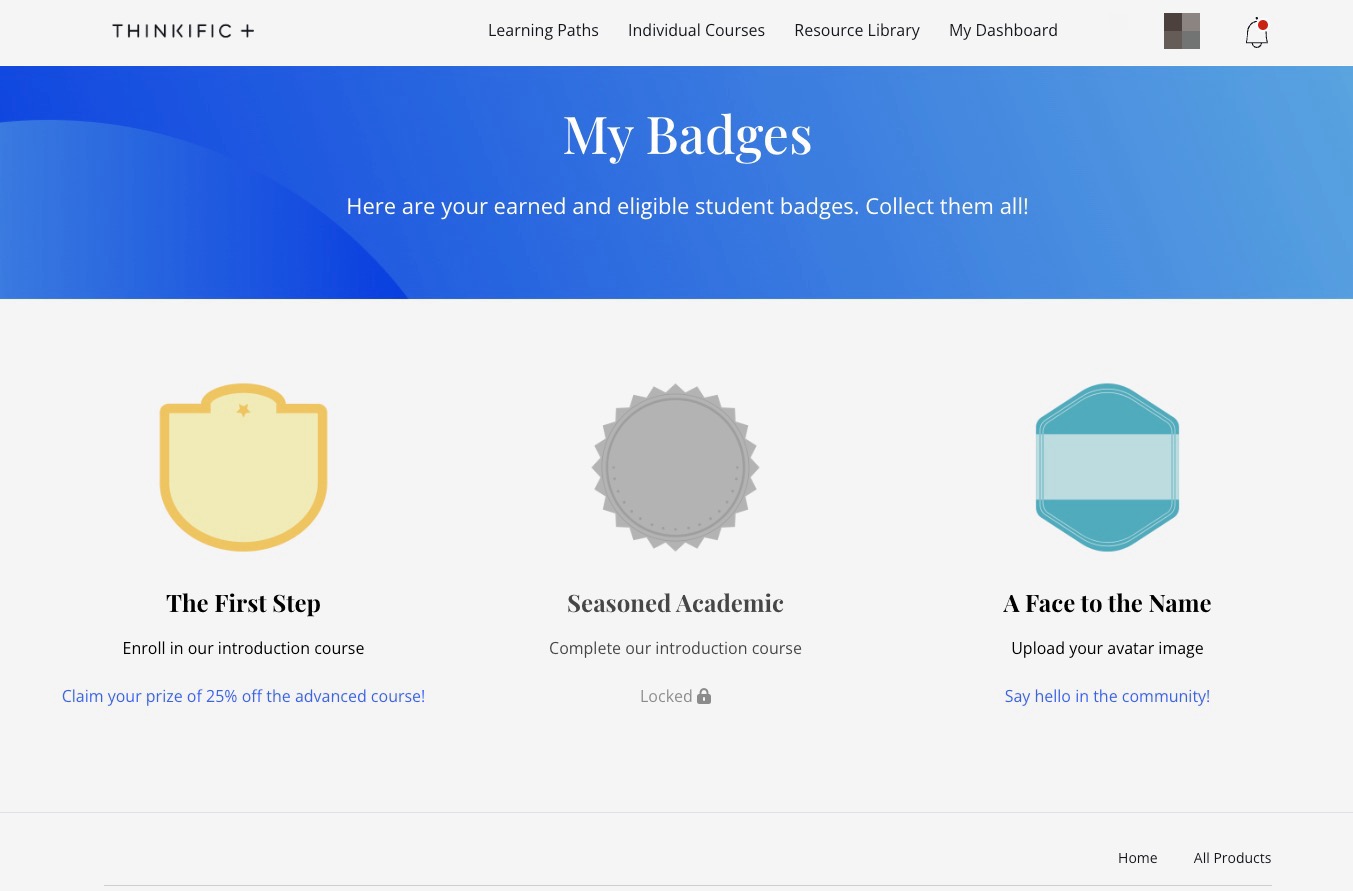Click the plus symbol in the Thinkific logo
The width and height of the screenshot is (1353, 891).
pyautogui.click(x=247, y=30)
